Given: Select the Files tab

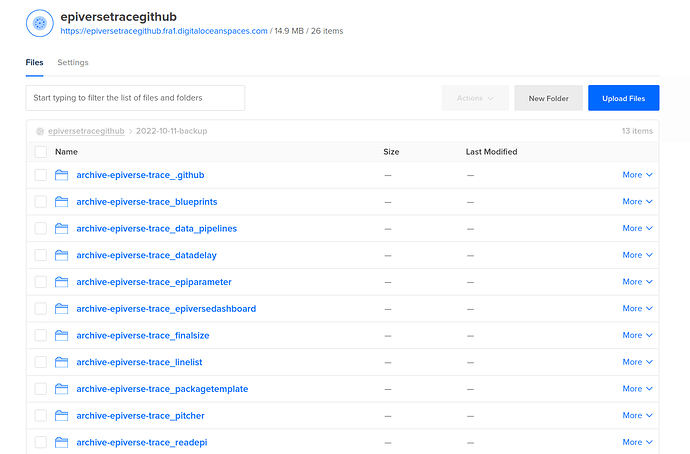Looking at the screenshot, I should (35, 63).
